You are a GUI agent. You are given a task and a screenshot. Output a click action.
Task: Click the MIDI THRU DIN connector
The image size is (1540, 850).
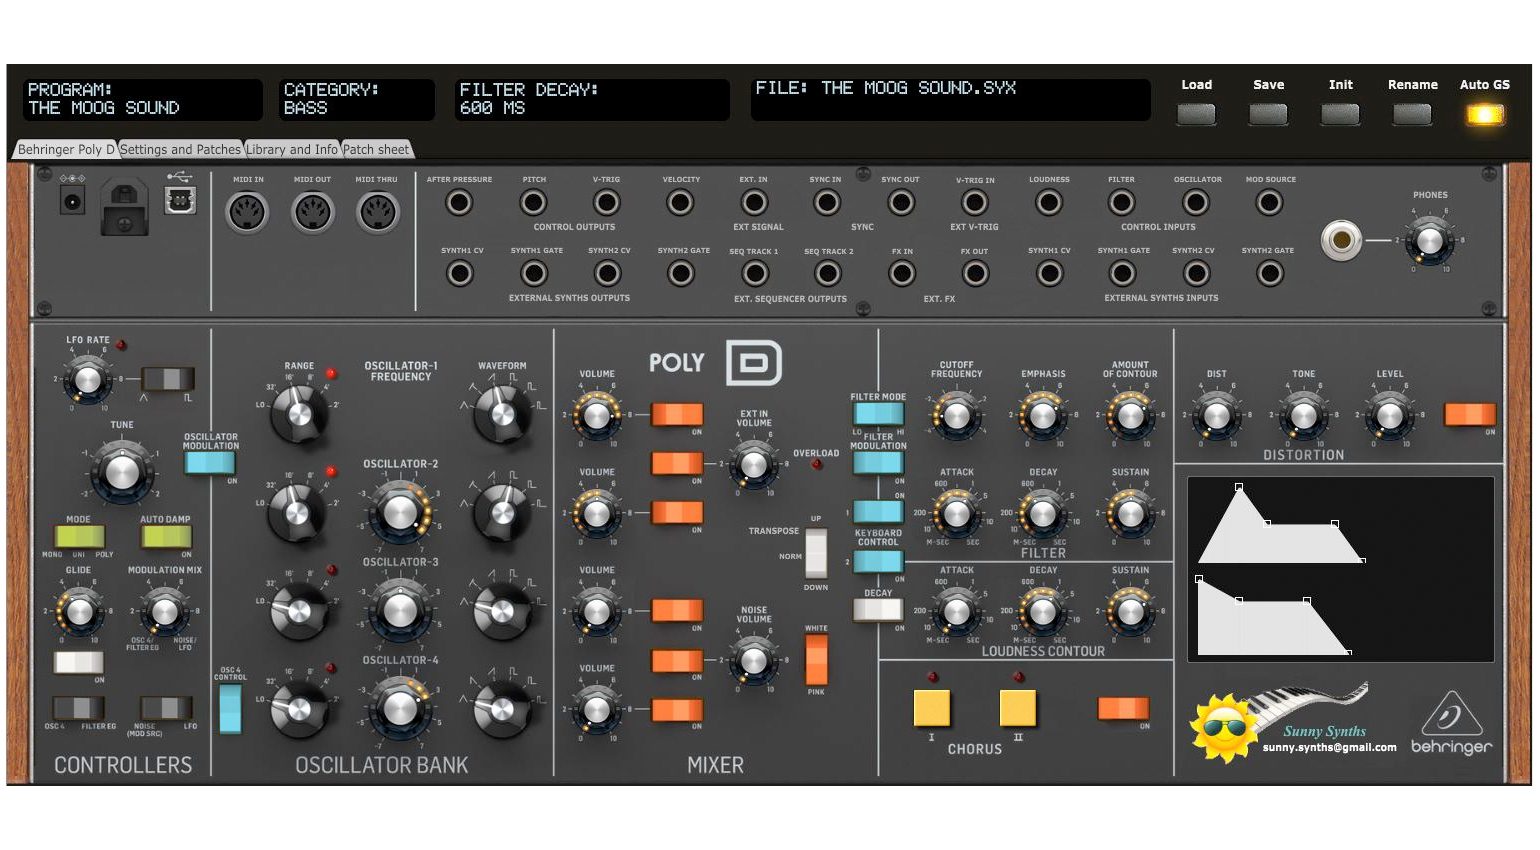(x=378, y=212)
